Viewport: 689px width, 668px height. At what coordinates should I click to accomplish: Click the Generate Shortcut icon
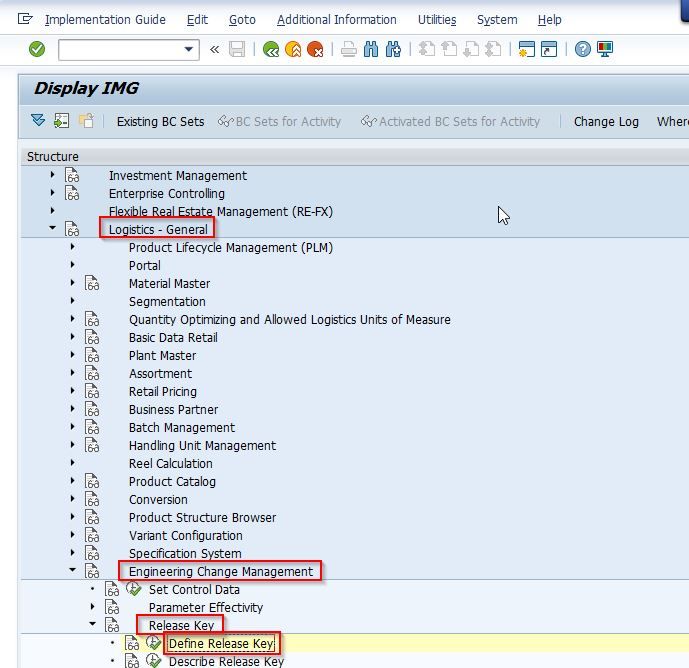[549, 49]
